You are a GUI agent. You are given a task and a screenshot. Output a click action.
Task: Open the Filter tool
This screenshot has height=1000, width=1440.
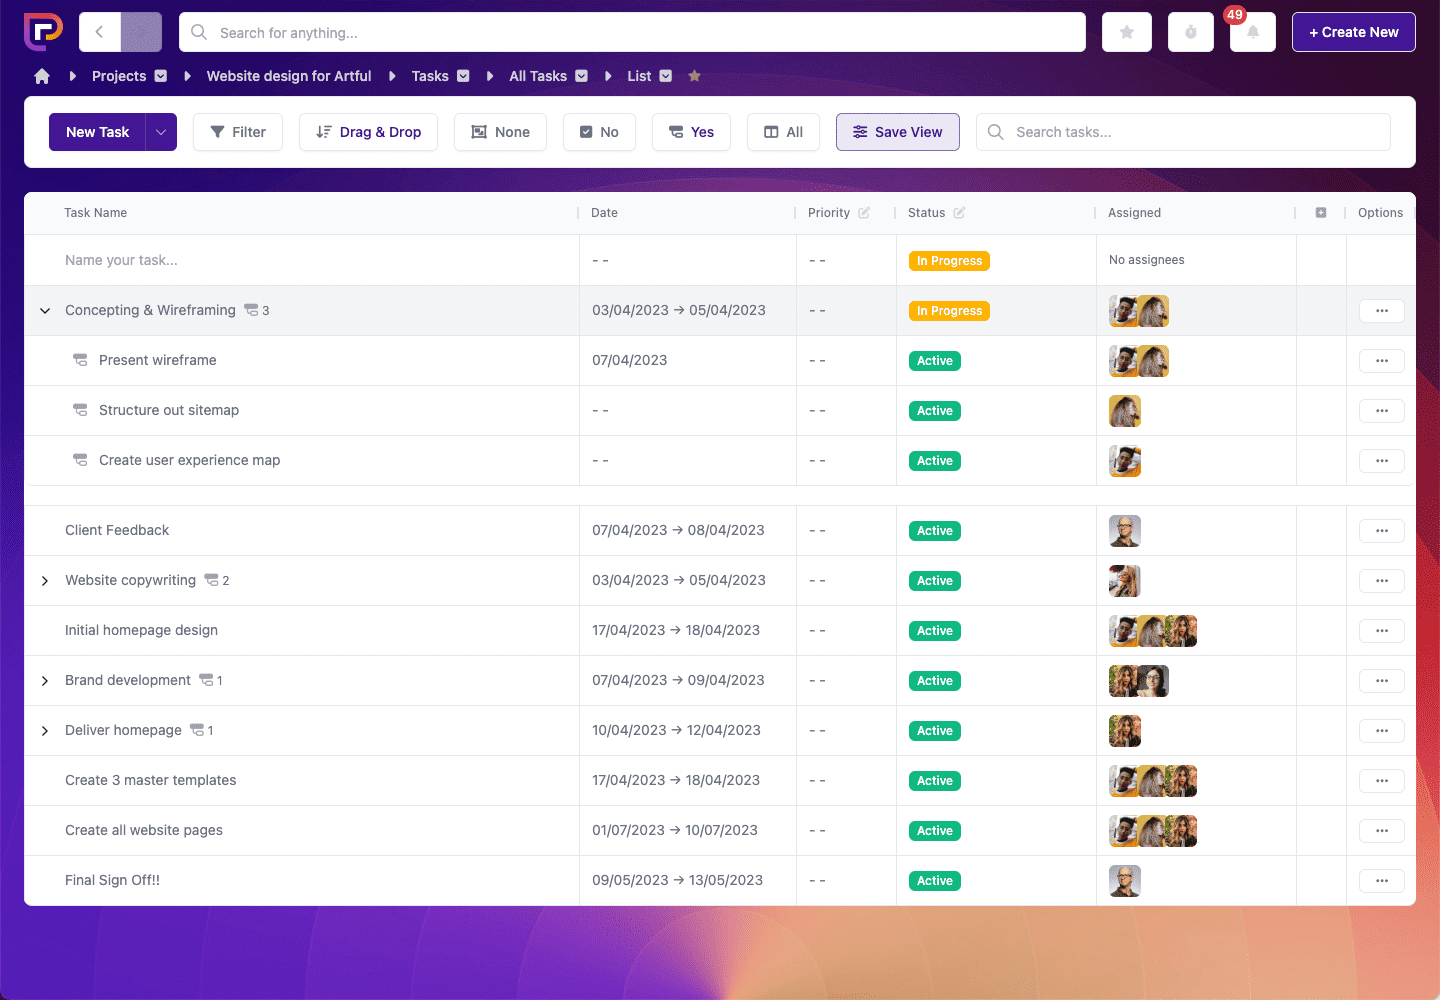click(x=237, y=131)
